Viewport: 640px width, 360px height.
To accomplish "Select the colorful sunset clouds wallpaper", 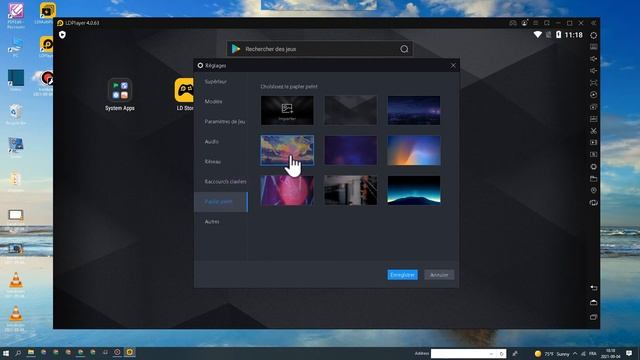I will point(287,150).
